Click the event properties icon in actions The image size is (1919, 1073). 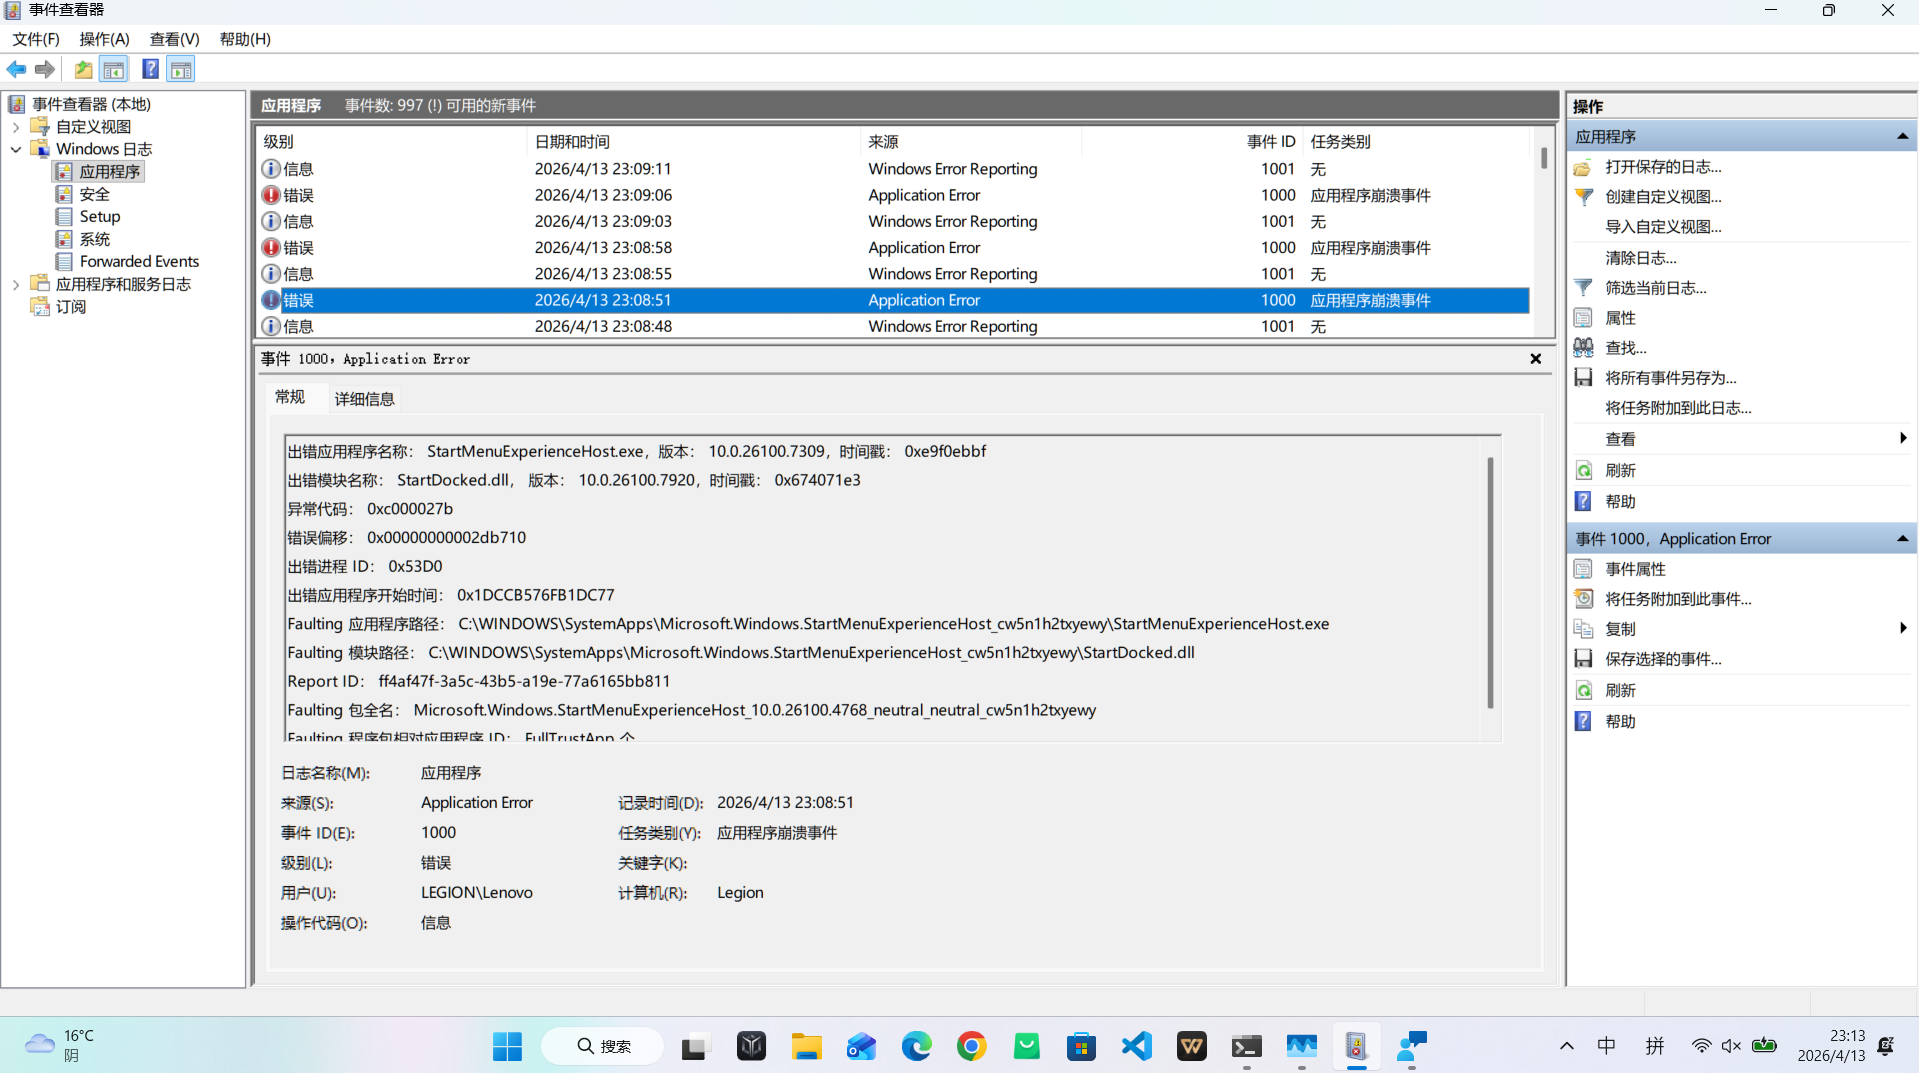(x=1583, y=569)
